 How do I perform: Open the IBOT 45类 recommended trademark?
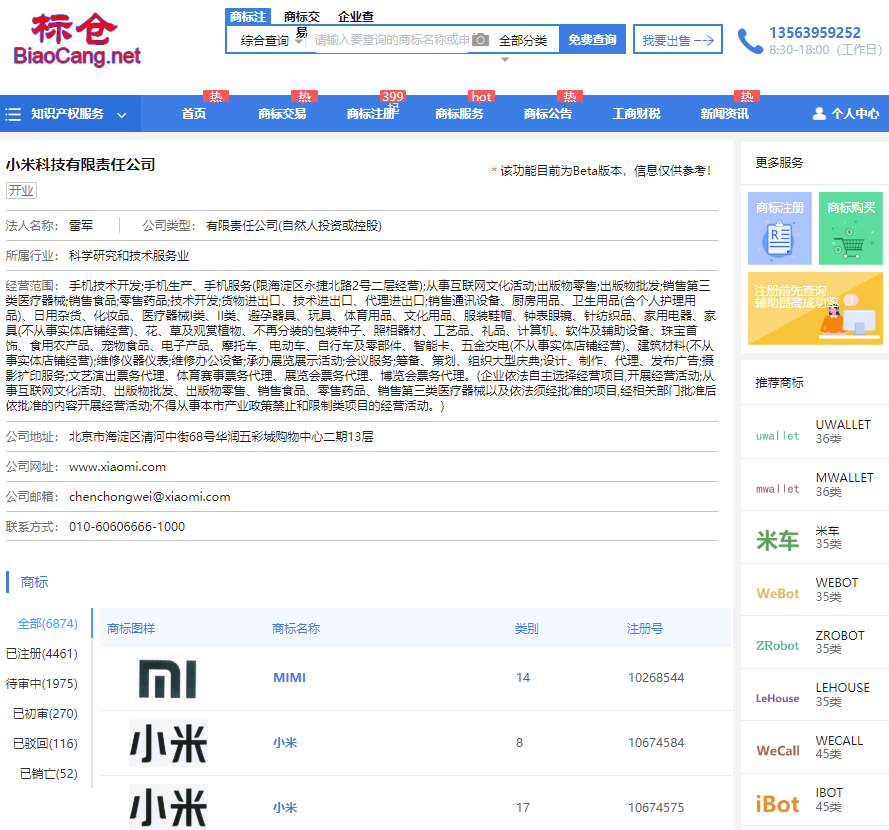[829, 799]
